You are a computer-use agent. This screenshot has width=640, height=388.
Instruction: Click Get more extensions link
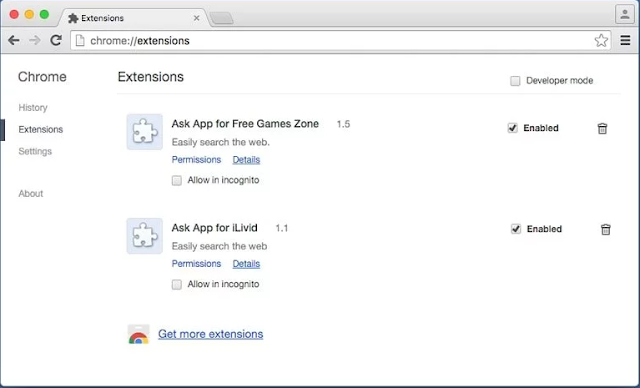coord(211,334)
